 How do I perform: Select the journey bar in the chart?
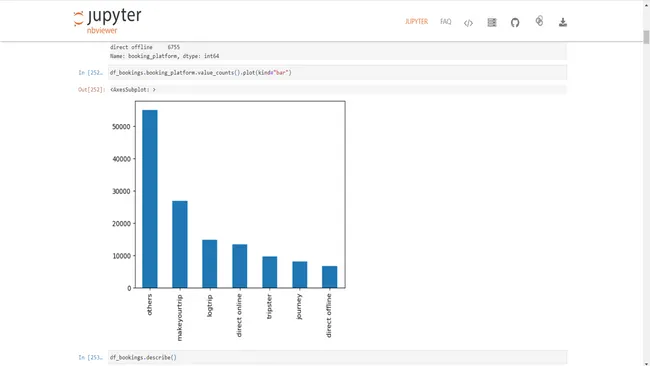[300, 274]
